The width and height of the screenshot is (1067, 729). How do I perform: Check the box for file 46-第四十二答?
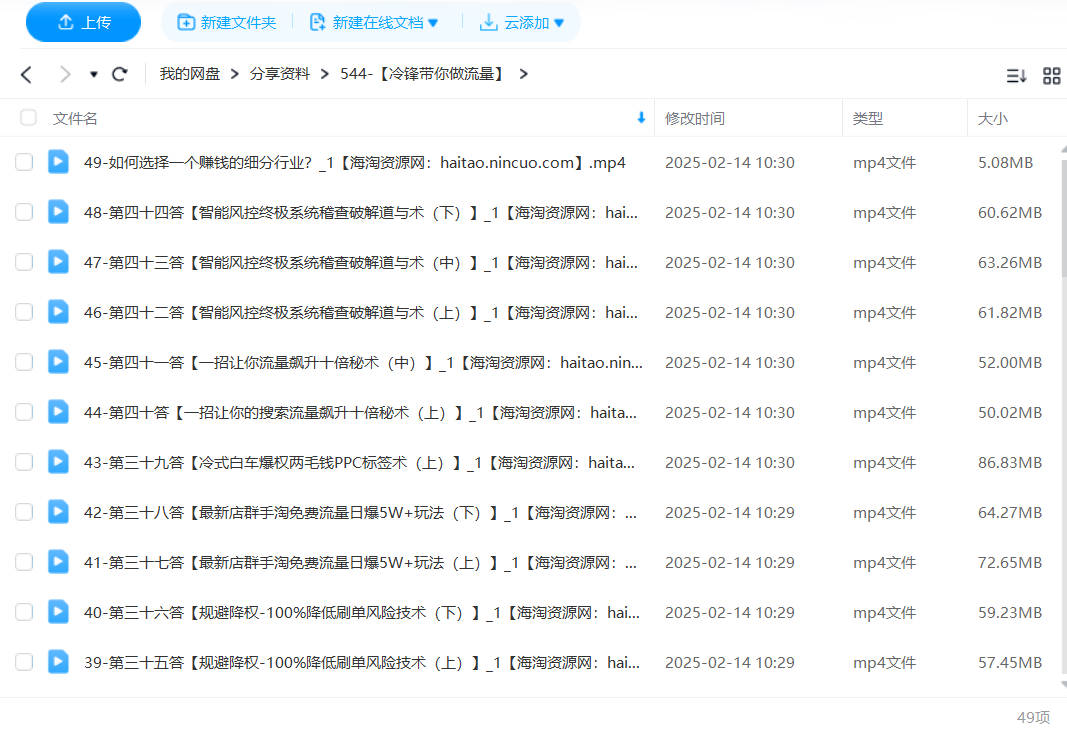point(24,312)
